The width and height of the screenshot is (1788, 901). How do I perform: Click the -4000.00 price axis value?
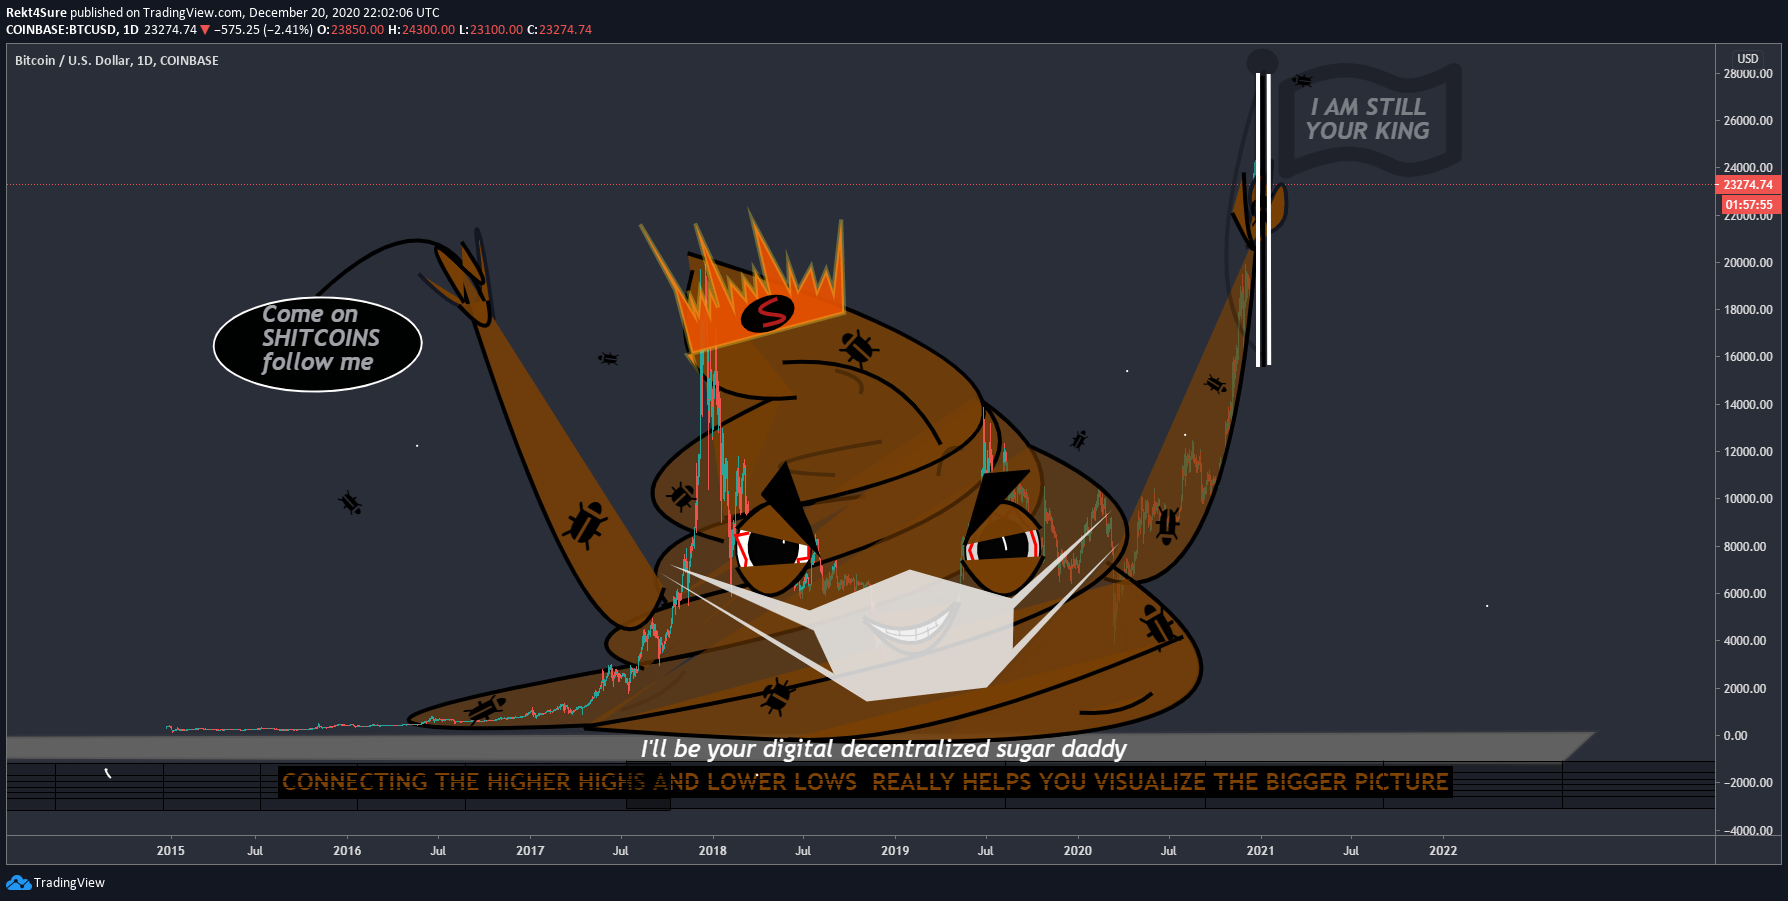(x=1746, y=831)
